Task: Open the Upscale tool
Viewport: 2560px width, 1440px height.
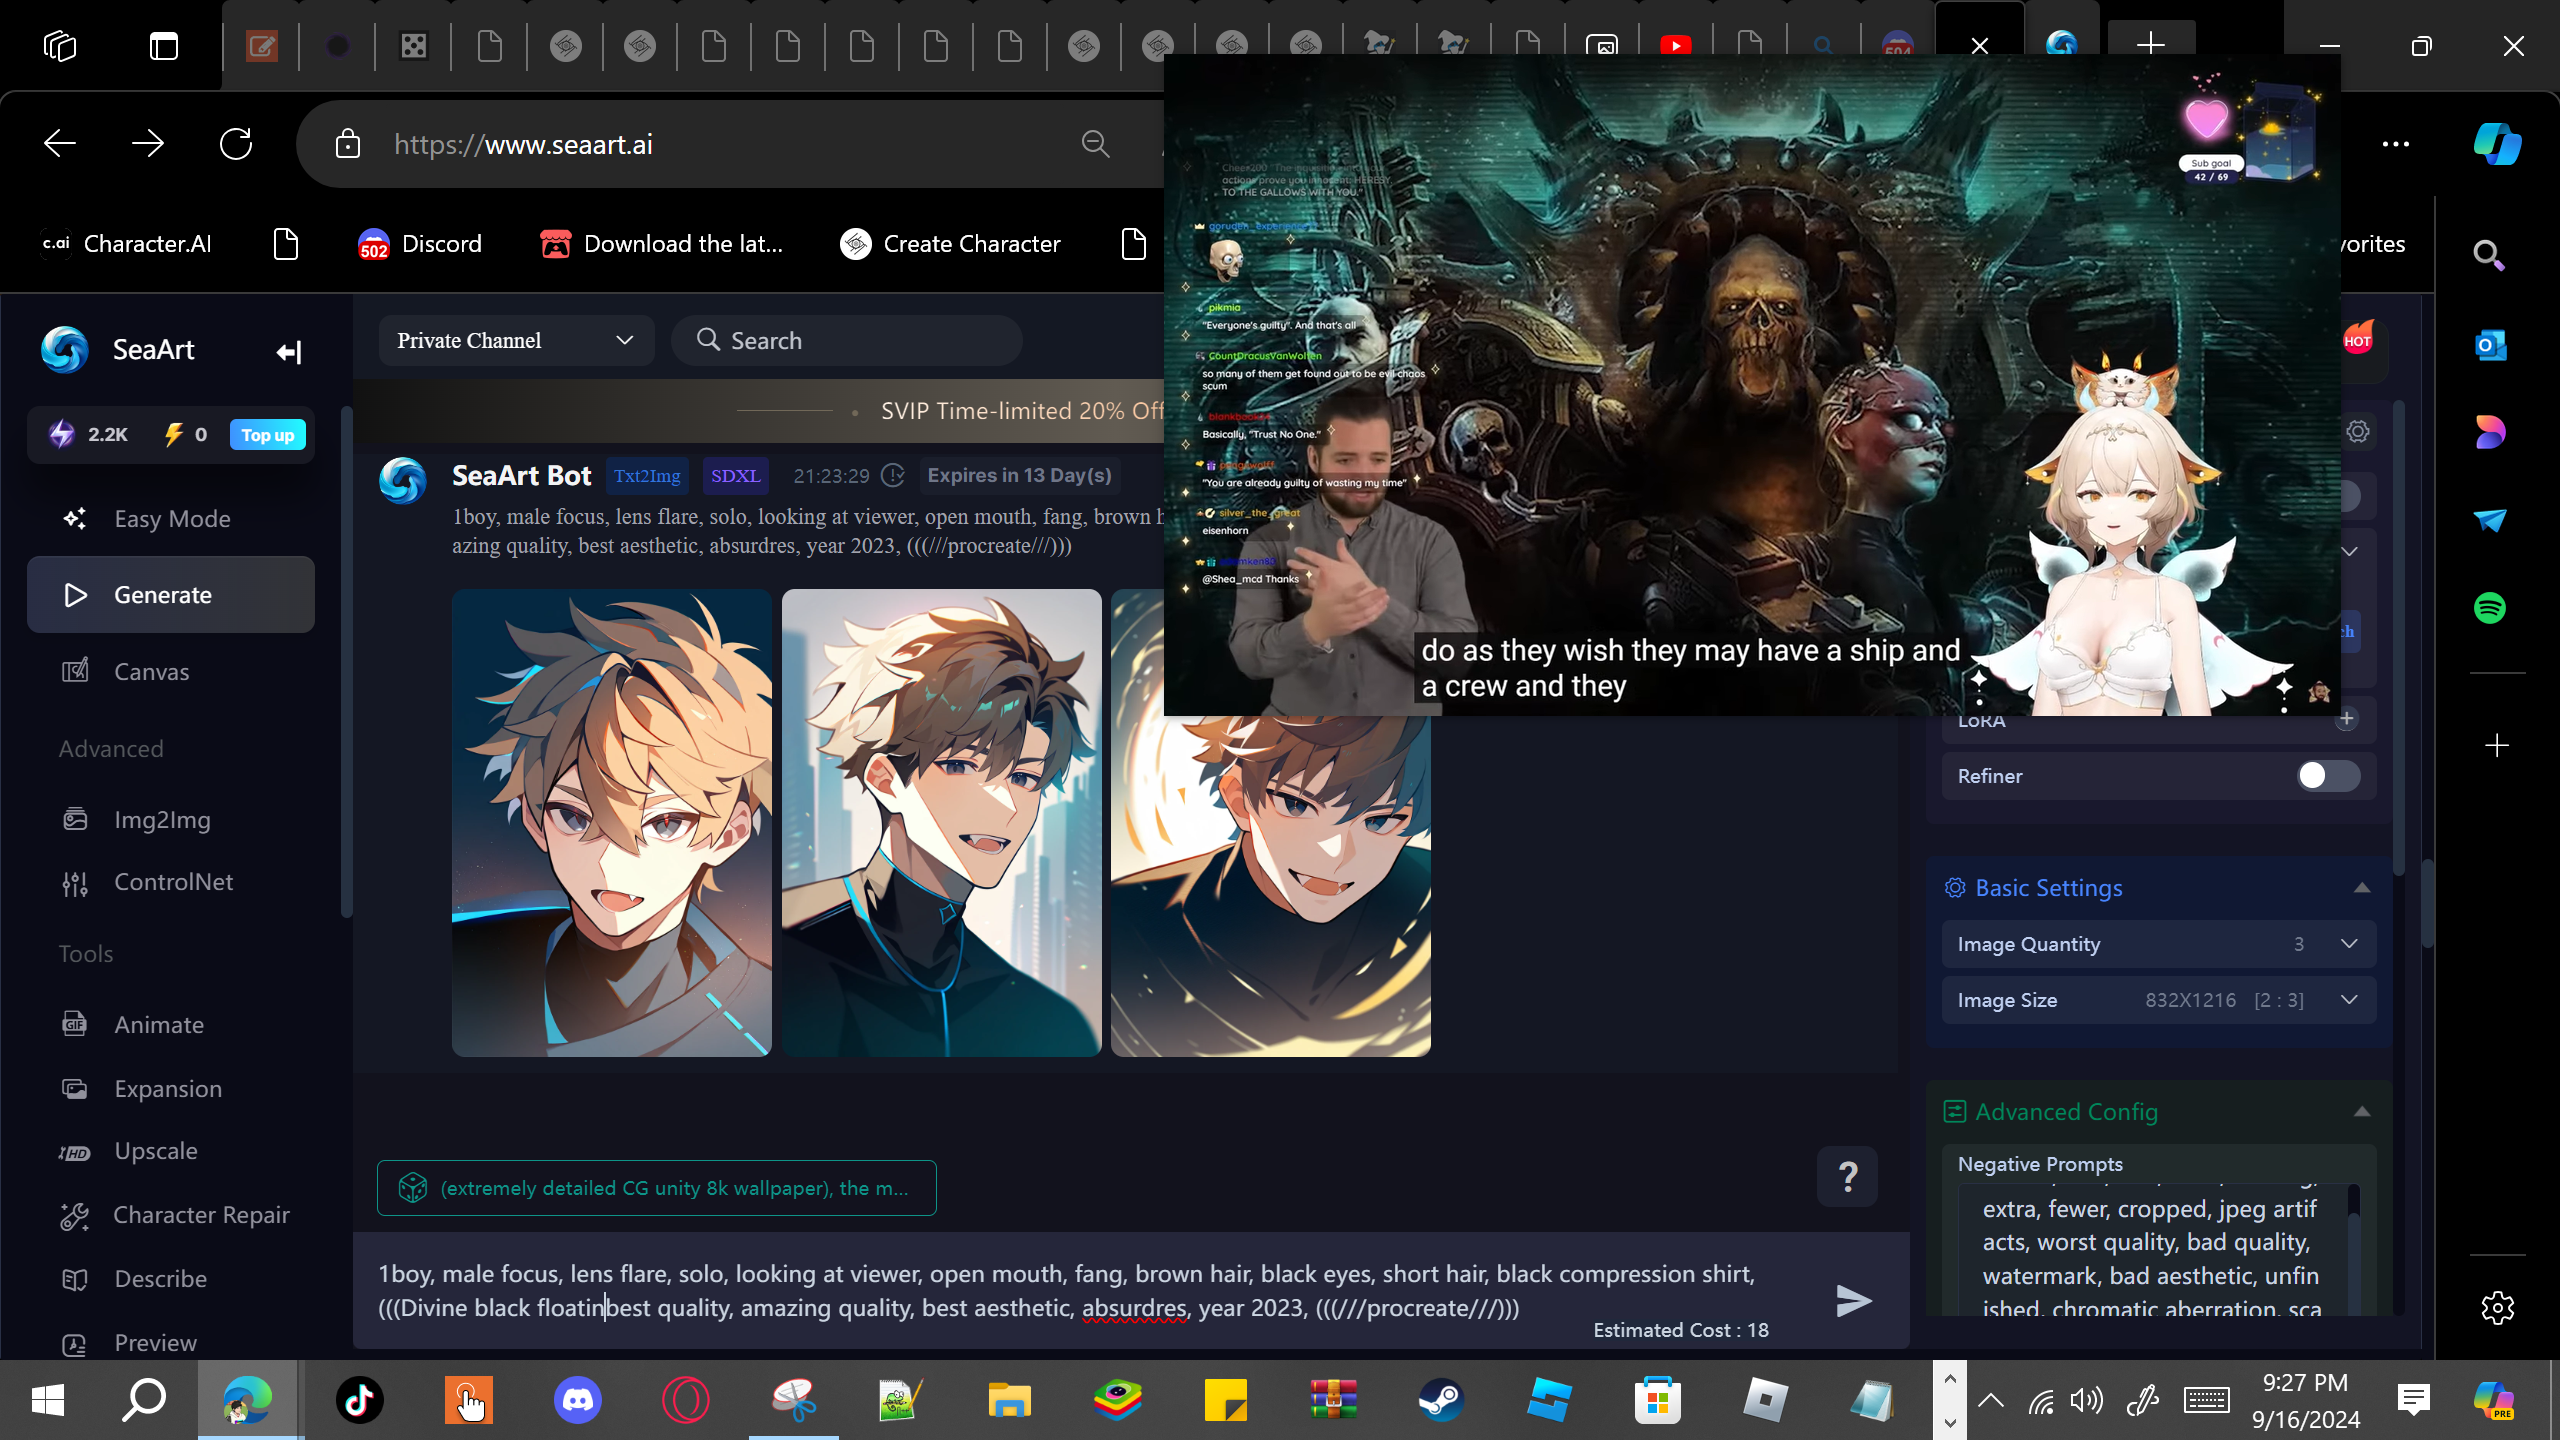Action: click(171, 1151)
